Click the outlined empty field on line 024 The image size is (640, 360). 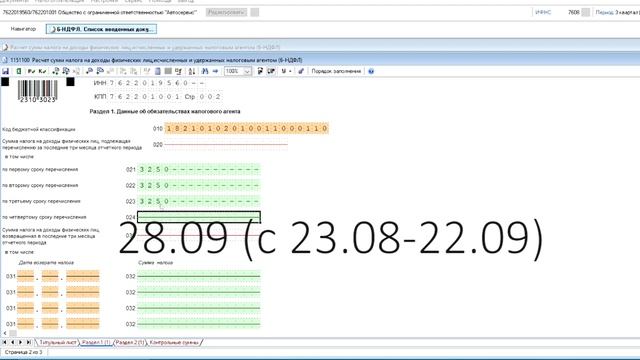pos(199,217)
